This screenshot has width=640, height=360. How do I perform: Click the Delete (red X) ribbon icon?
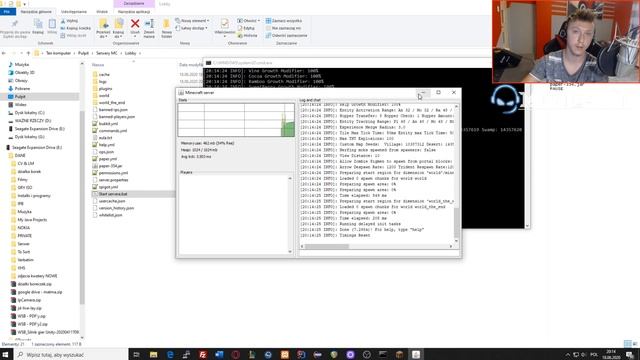pos(135,24)
